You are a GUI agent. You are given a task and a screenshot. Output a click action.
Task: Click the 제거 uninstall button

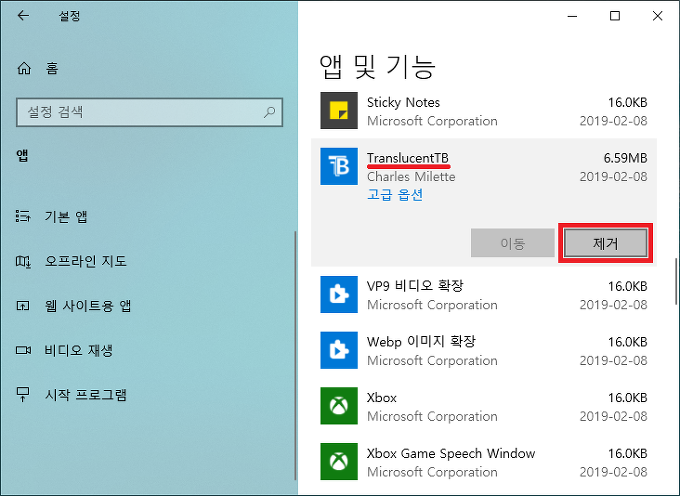tap(605, 243)
